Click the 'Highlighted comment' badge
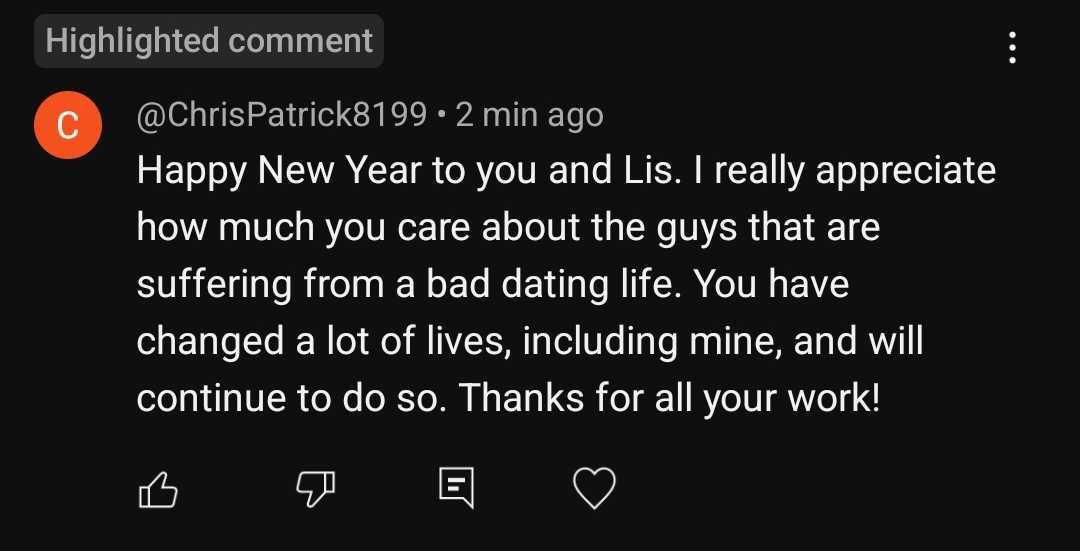The width and height of the screenshot is (1080, 551). (x=209, y=41)
